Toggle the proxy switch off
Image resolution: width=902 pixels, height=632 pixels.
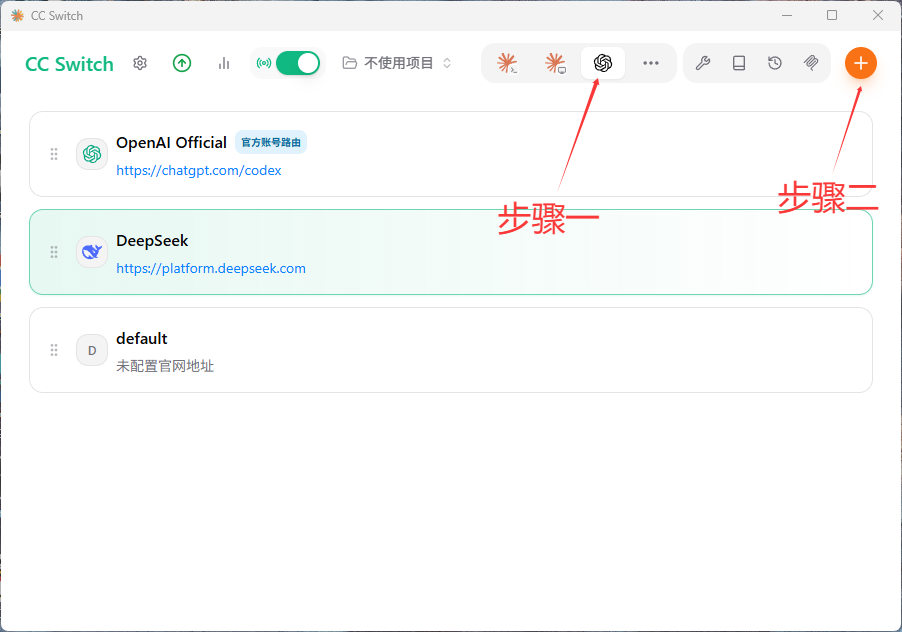298,63
